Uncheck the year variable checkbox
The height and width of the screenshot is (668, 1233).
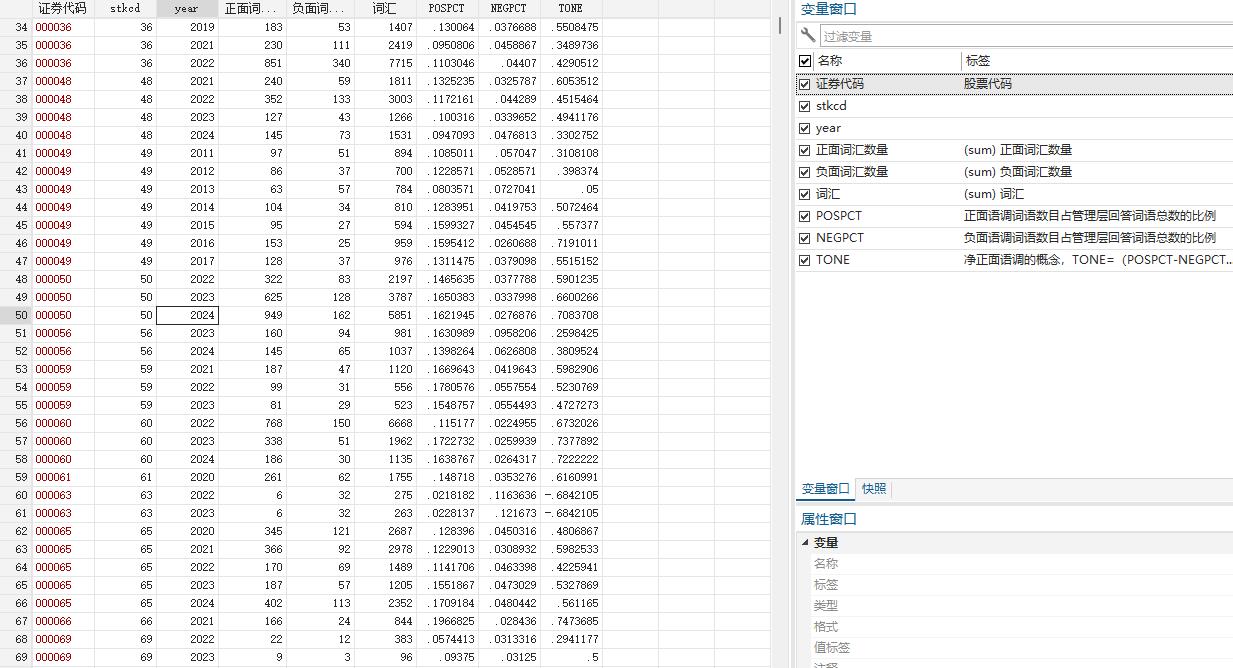pyautogui.click(x=806, y=128)
